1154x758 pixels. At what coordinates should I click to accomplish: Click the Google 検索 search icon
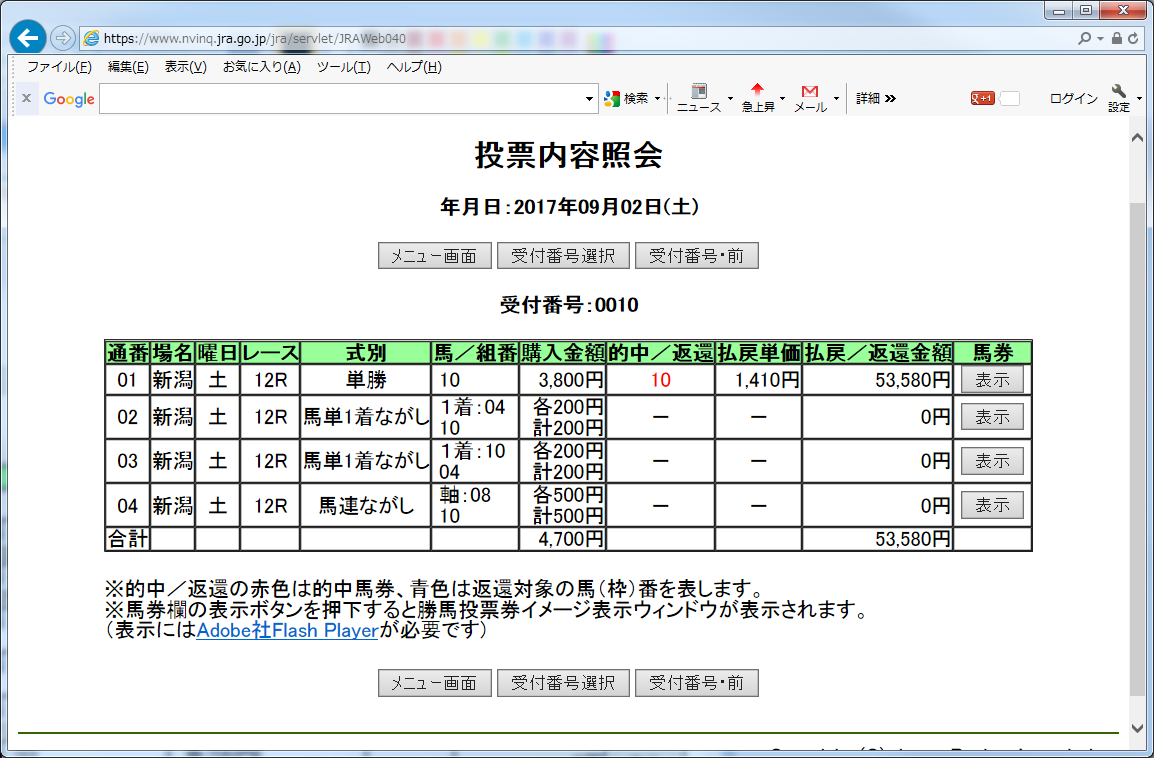coord(612,99)
